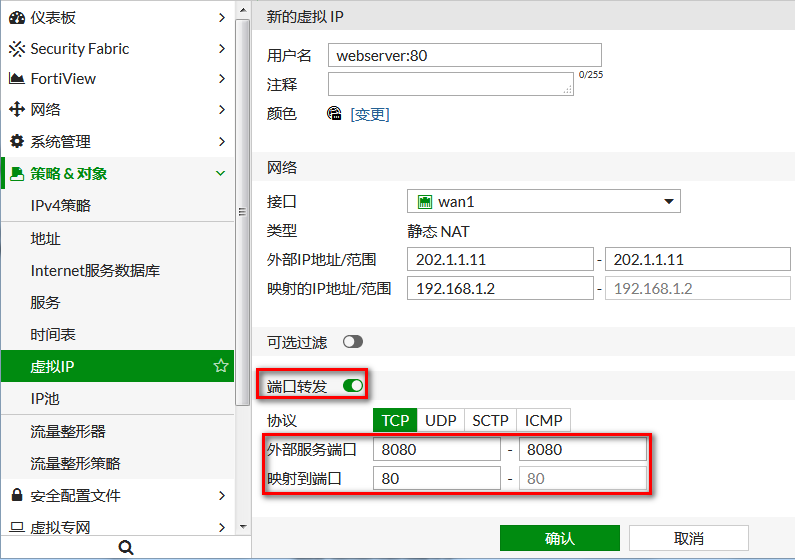Click the color palette icon

[x=334, y=113]
